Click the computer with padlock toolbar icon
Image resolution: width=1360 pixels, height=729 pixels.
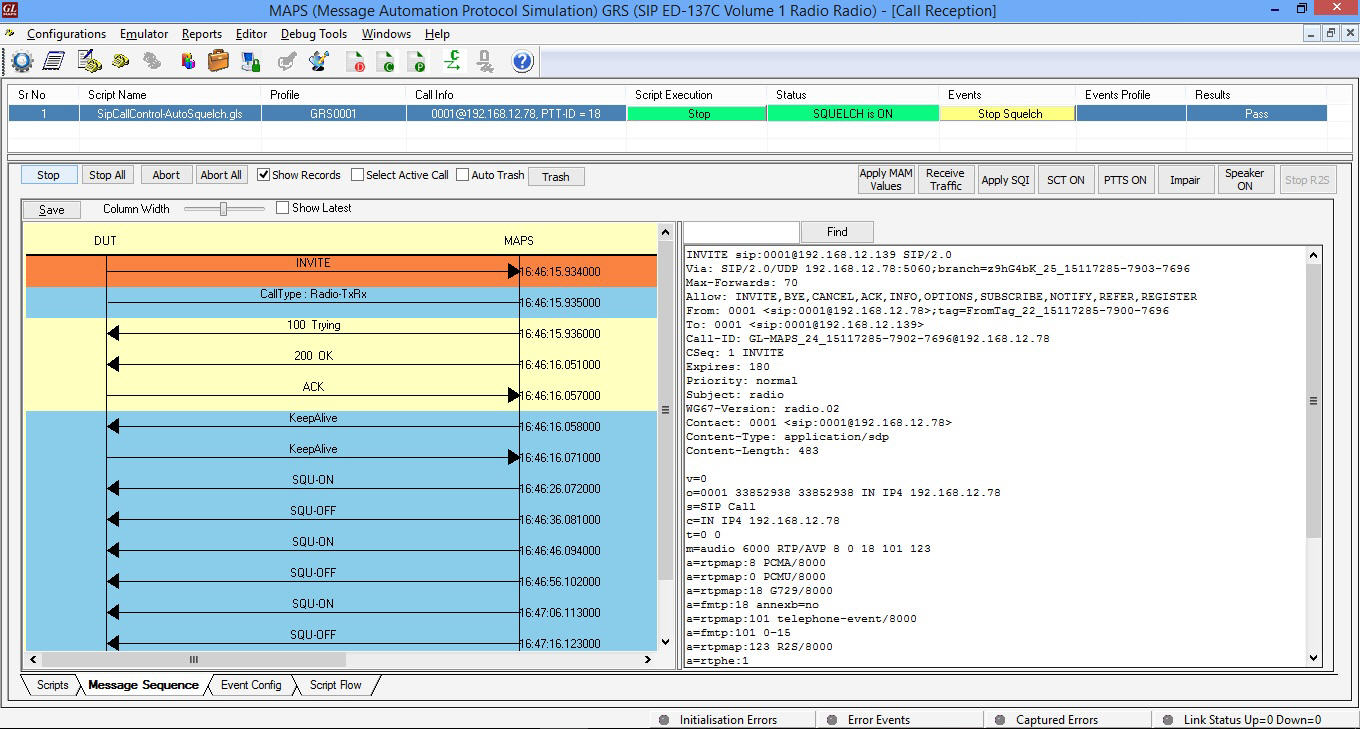[x=251, y=62]
